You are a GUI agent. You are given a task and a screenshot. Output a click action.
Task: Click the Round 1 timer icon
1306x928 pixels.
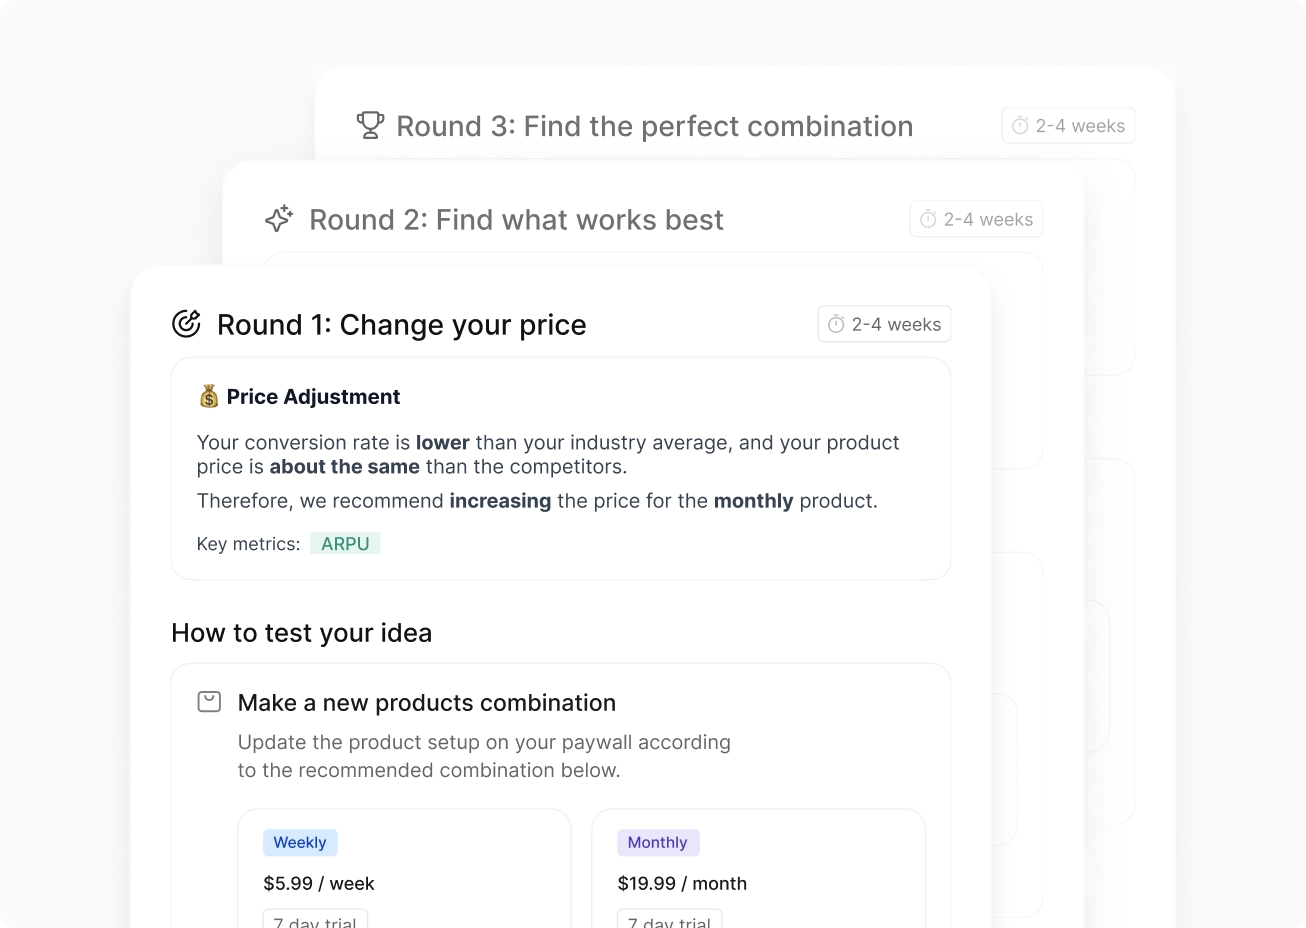click(x=836, y=324)
